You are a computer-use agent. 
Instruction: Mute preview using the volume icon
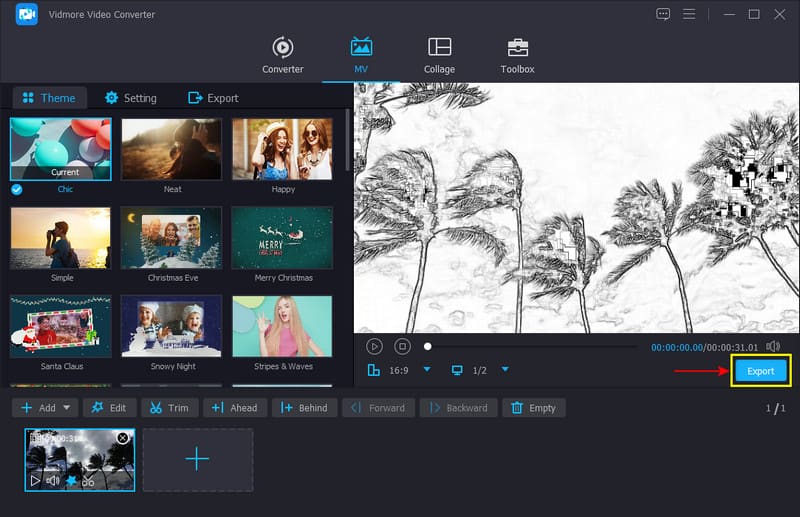[773, 346]
